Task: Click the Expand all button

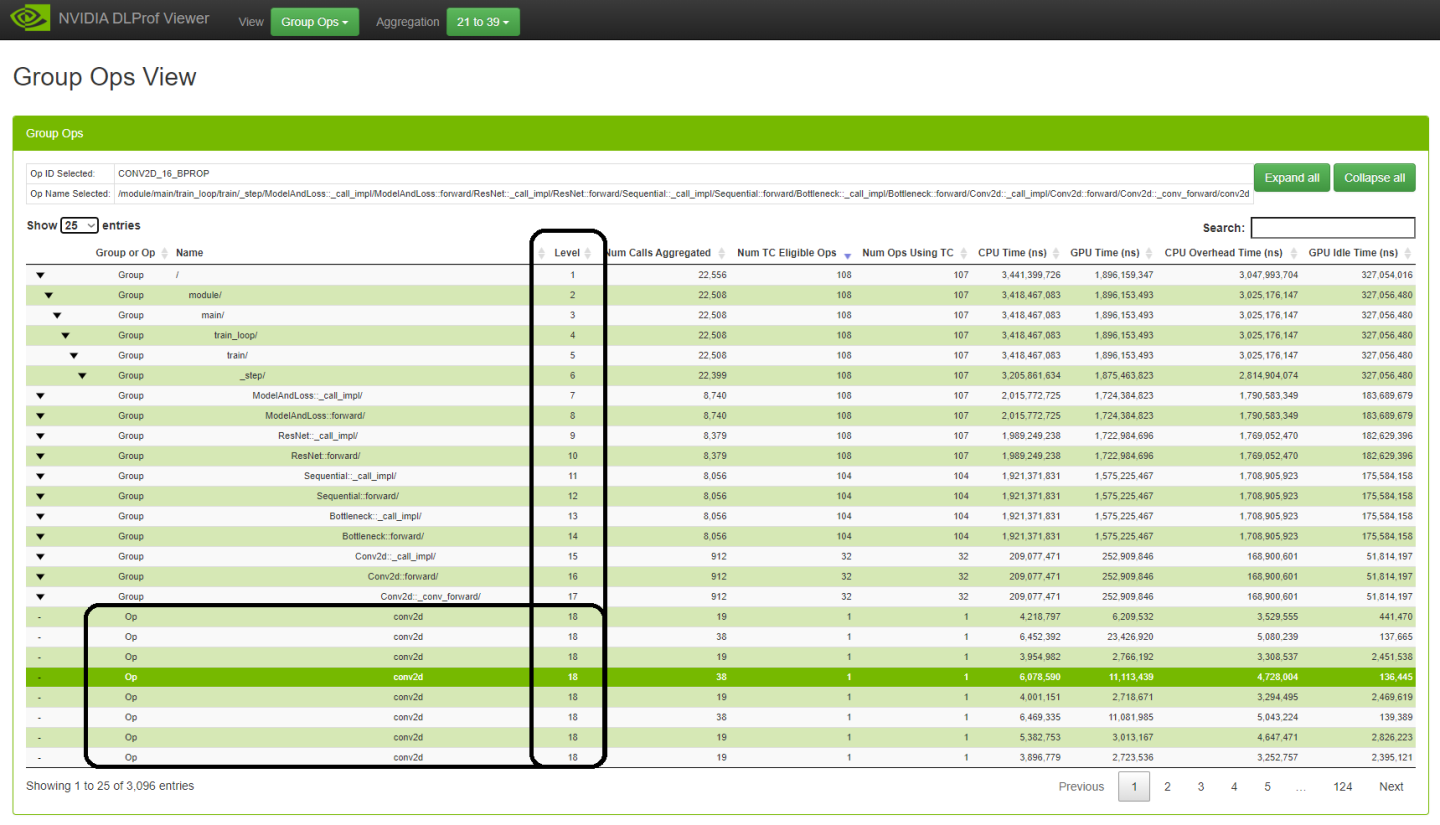Action: click(1291, 178)
